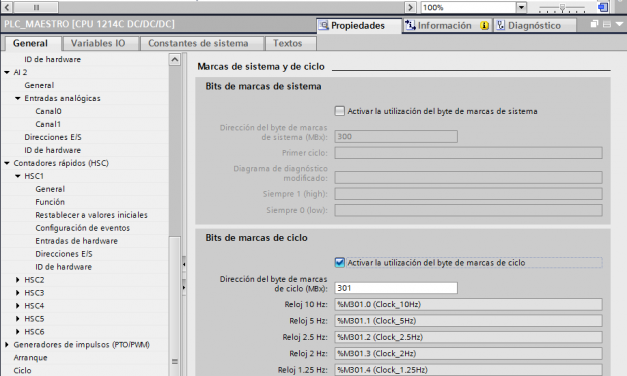Select Canal1 in the tree
The image size is (627, 376).
48,124
